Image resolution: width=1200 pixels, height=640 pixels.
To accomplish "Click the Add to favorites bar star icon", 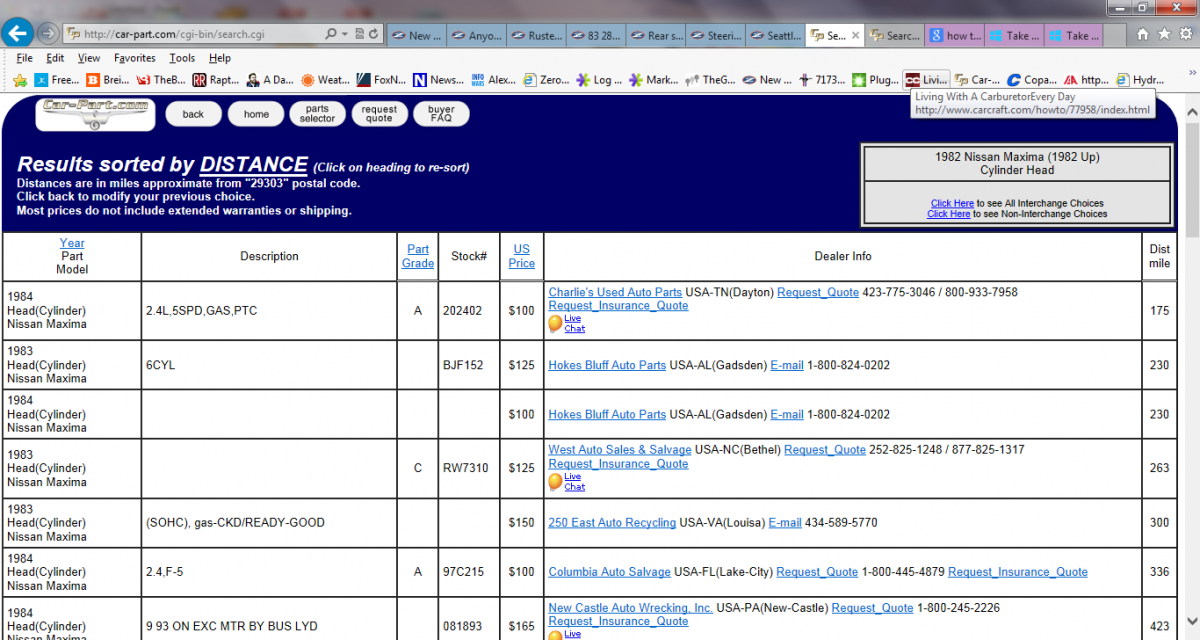I will (x=20, y=80).
